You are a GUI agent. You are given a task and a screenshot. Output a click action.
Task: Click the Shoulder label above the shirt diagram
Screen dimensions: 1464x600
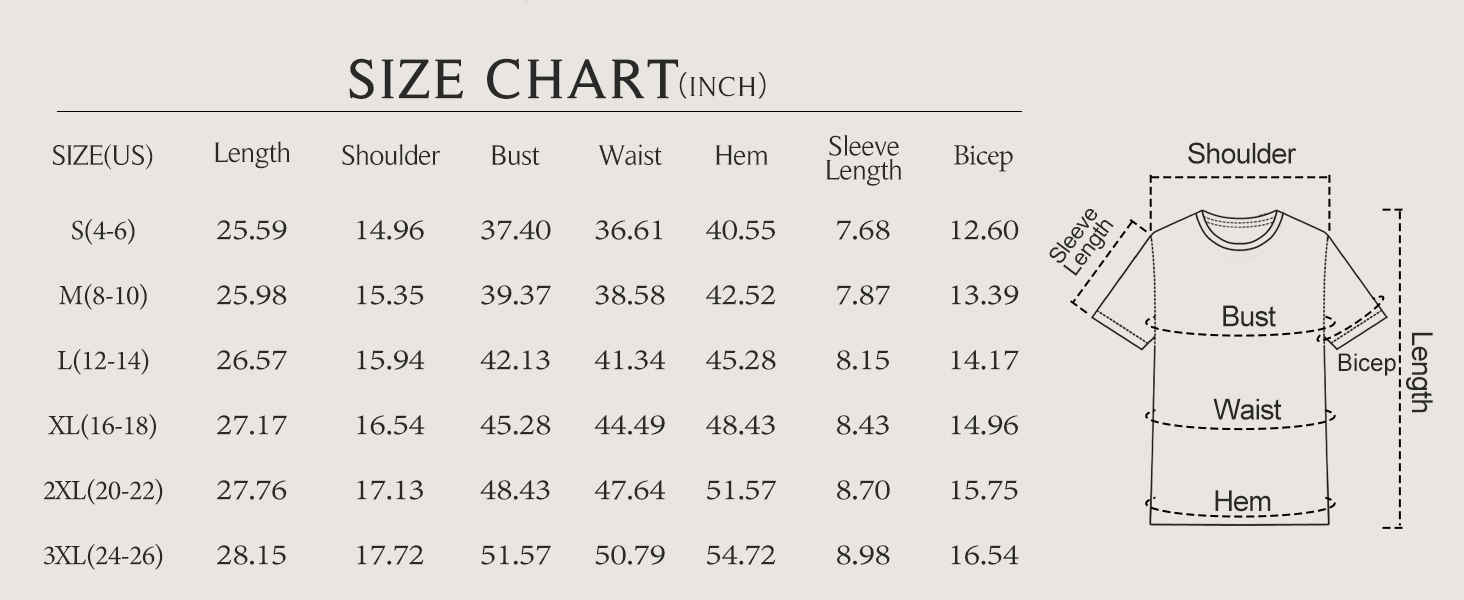(x=1241, y=154)
